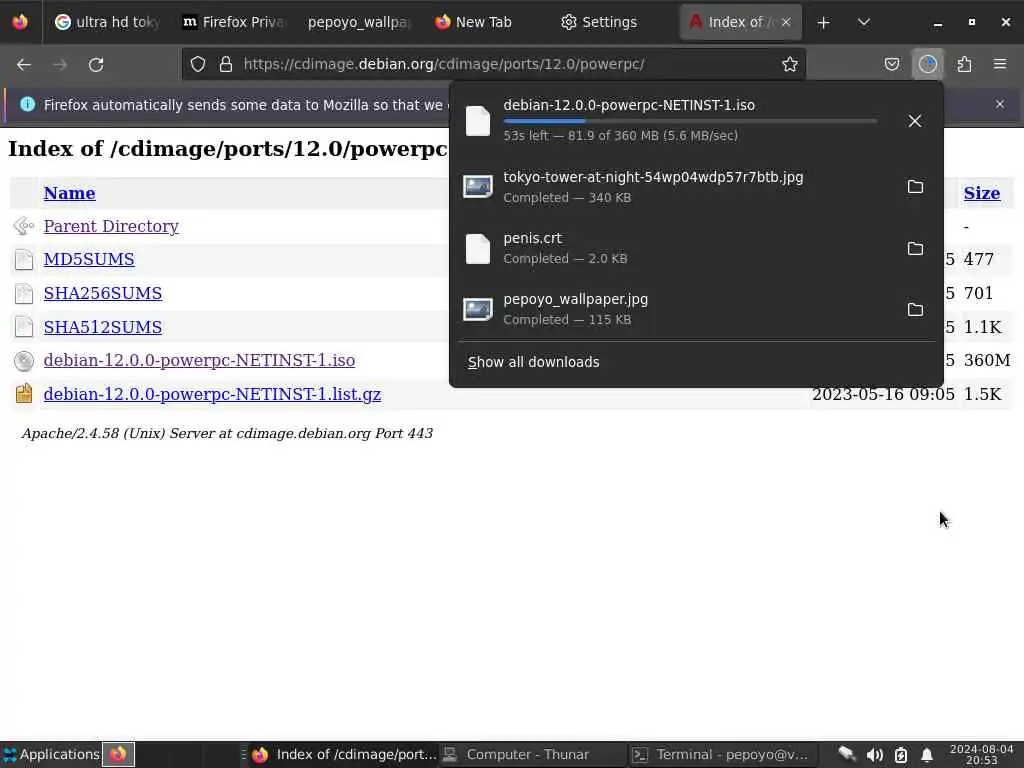Switch to the Firefox Privacy tab
This screenshot has width=1024, height=768.
tap(234, 22)
